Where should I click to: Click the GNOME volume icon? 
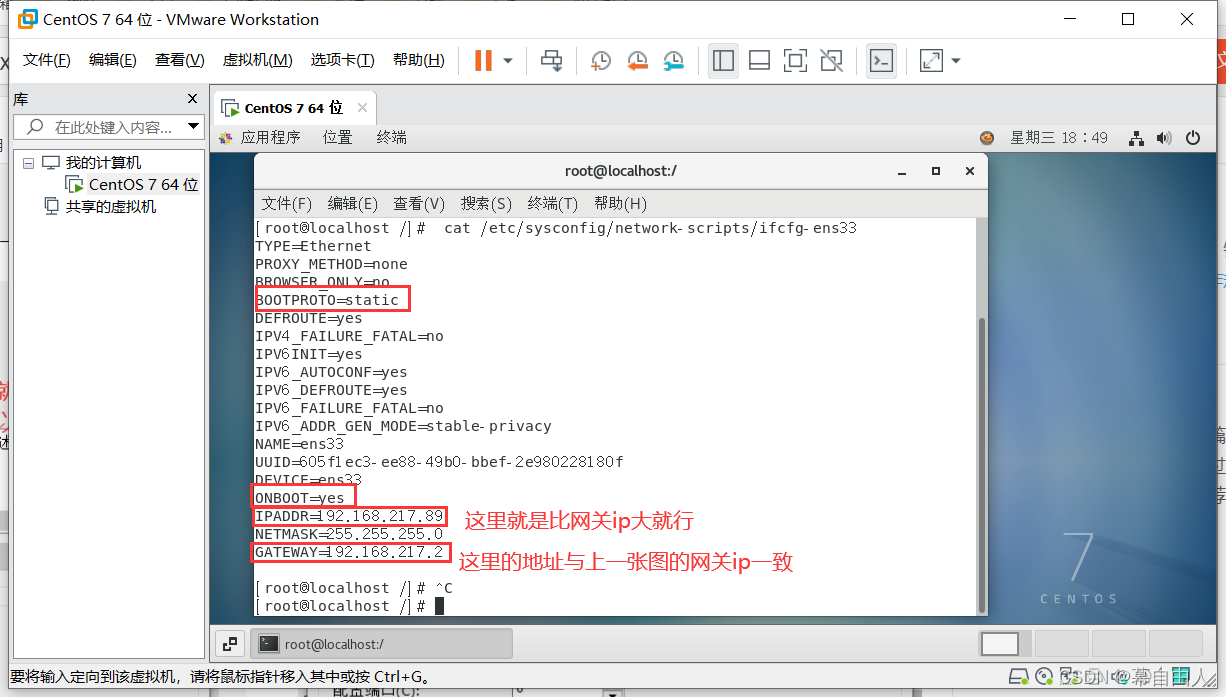pyautogui.click(x=1163, y=138)
